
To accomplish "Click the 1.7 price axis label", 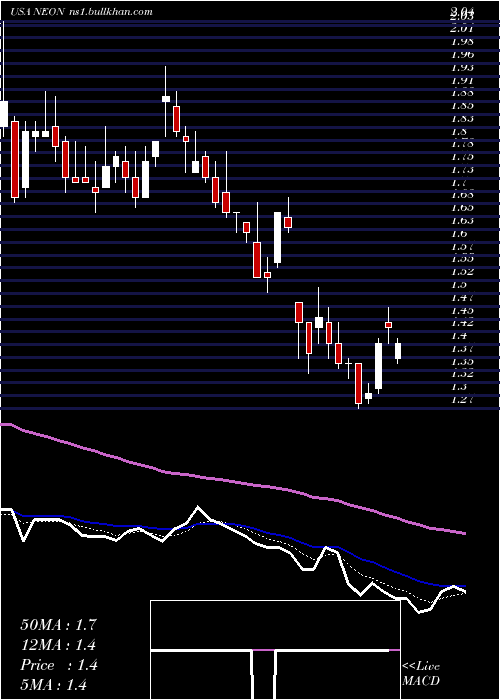I will pos(459,182).
